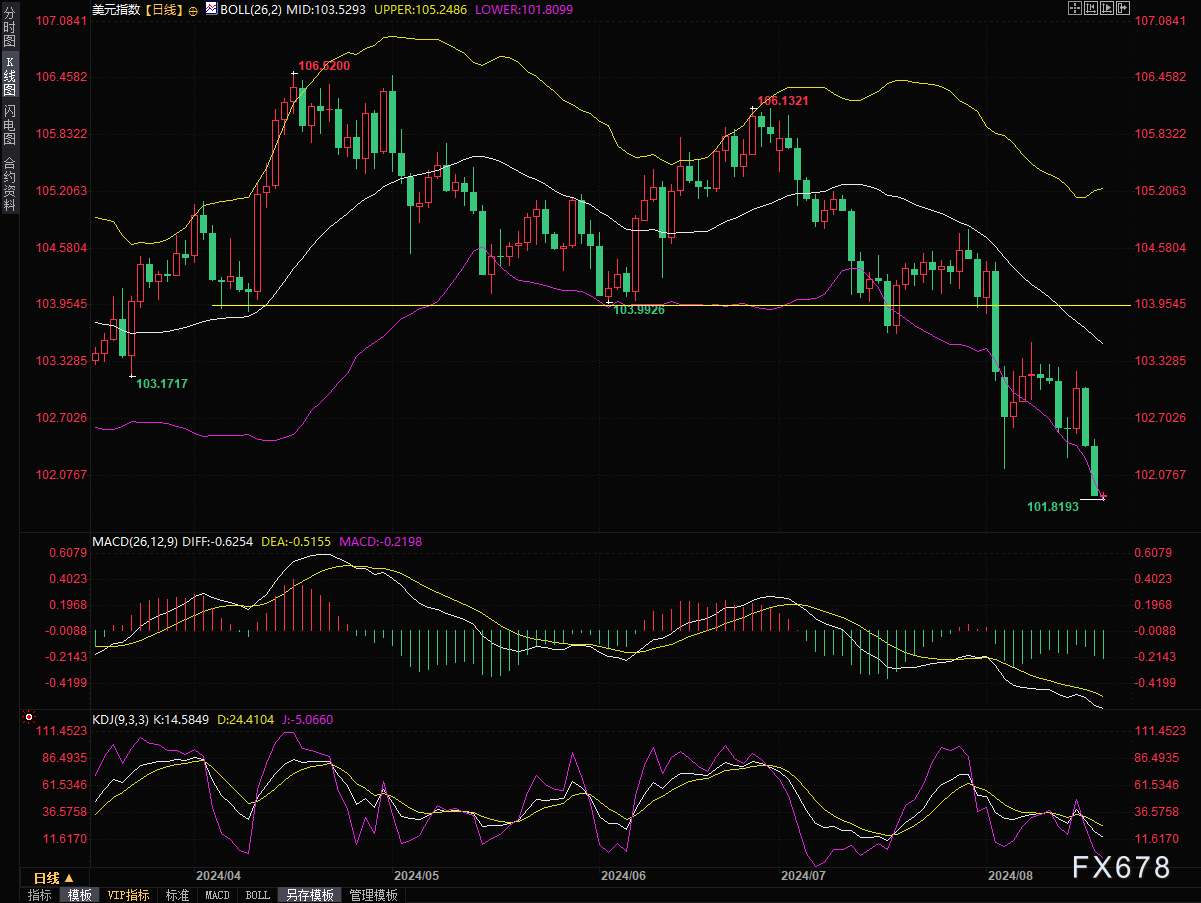
Task: Click the 106.5200 high price label
Action: coord(324,65)
